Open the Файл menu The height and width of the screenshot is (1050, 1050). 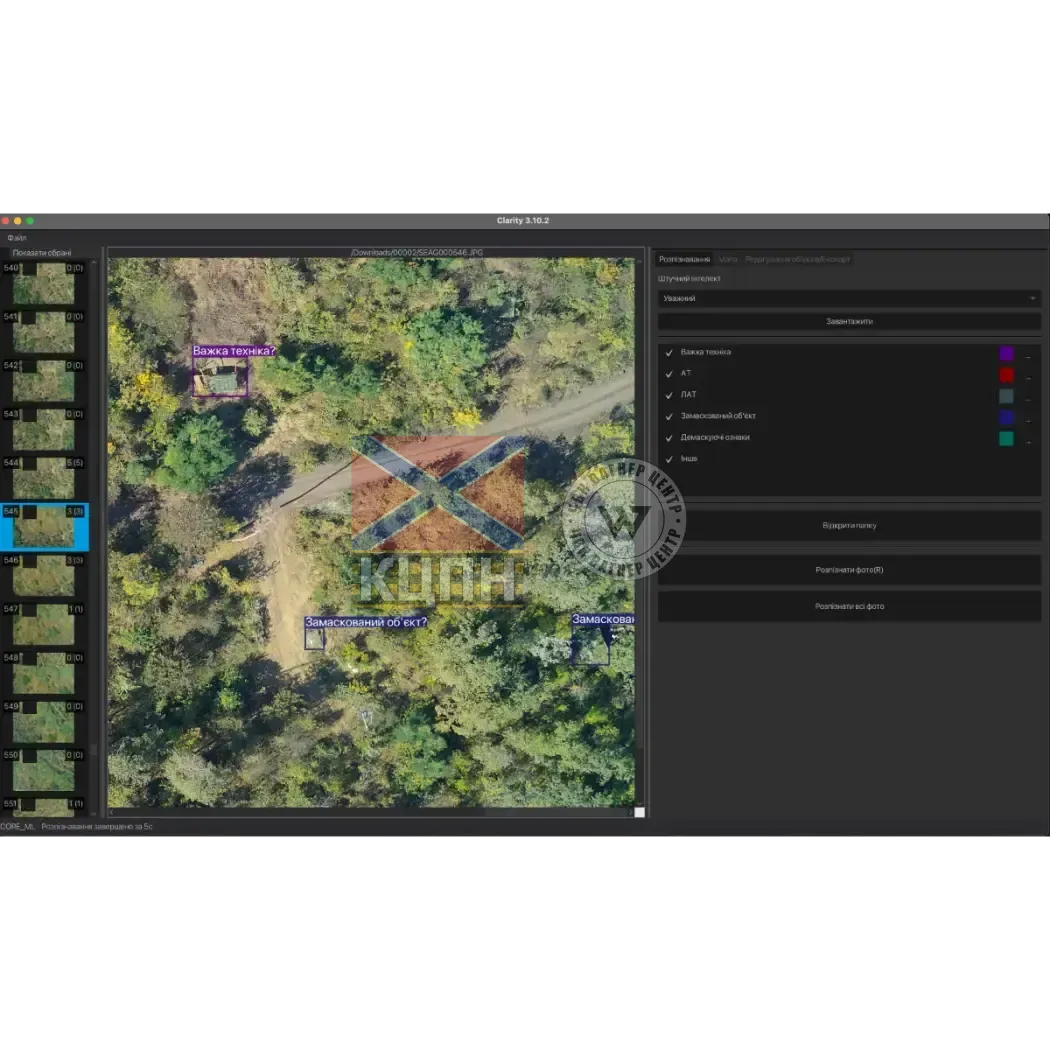coord(17,238)
